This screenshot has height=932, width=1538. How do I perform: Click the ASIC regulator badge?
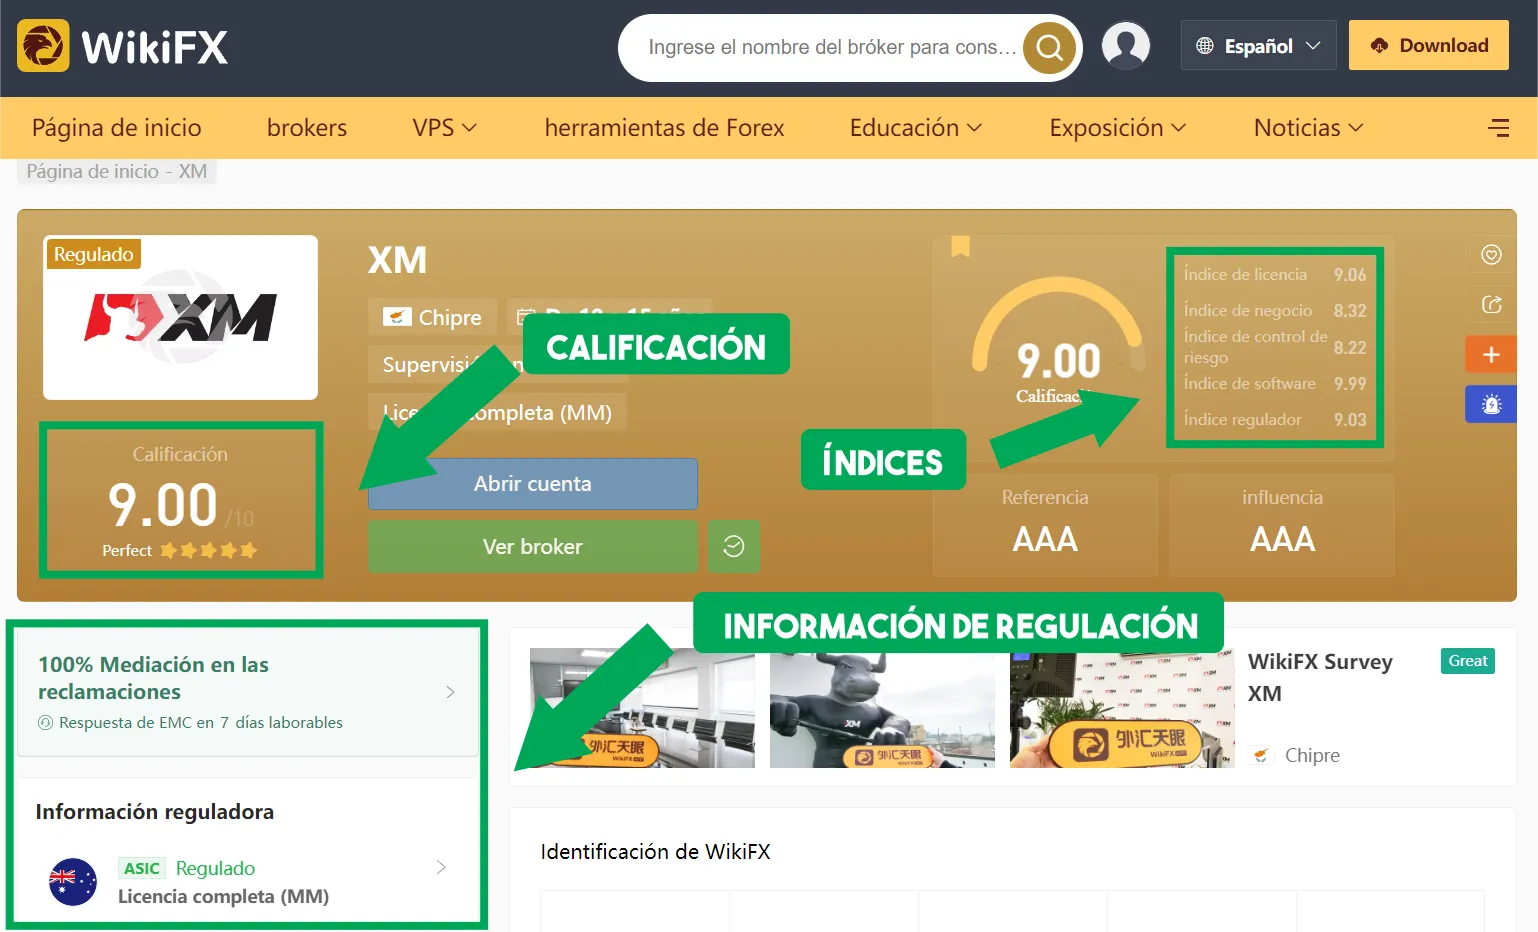coord(142,868)
